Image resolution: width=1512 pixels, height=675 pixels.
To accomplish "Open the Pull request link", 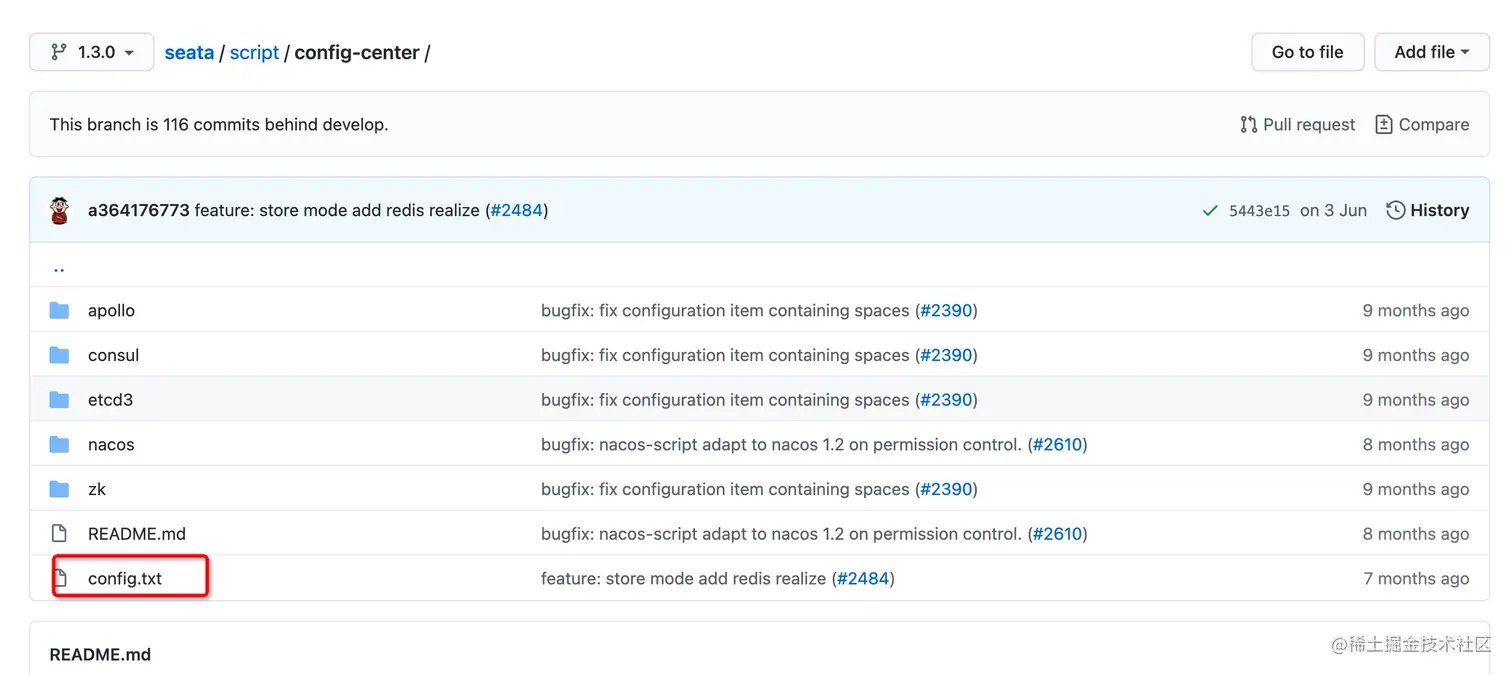I will coord(1297,125).
